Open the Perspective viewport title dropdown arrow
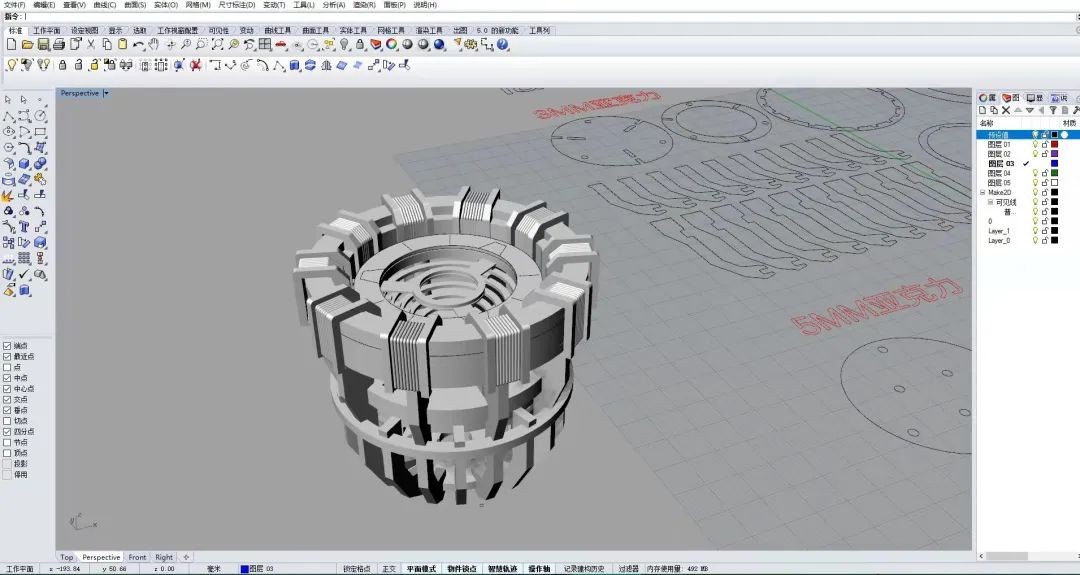 [x=106, y=93]
